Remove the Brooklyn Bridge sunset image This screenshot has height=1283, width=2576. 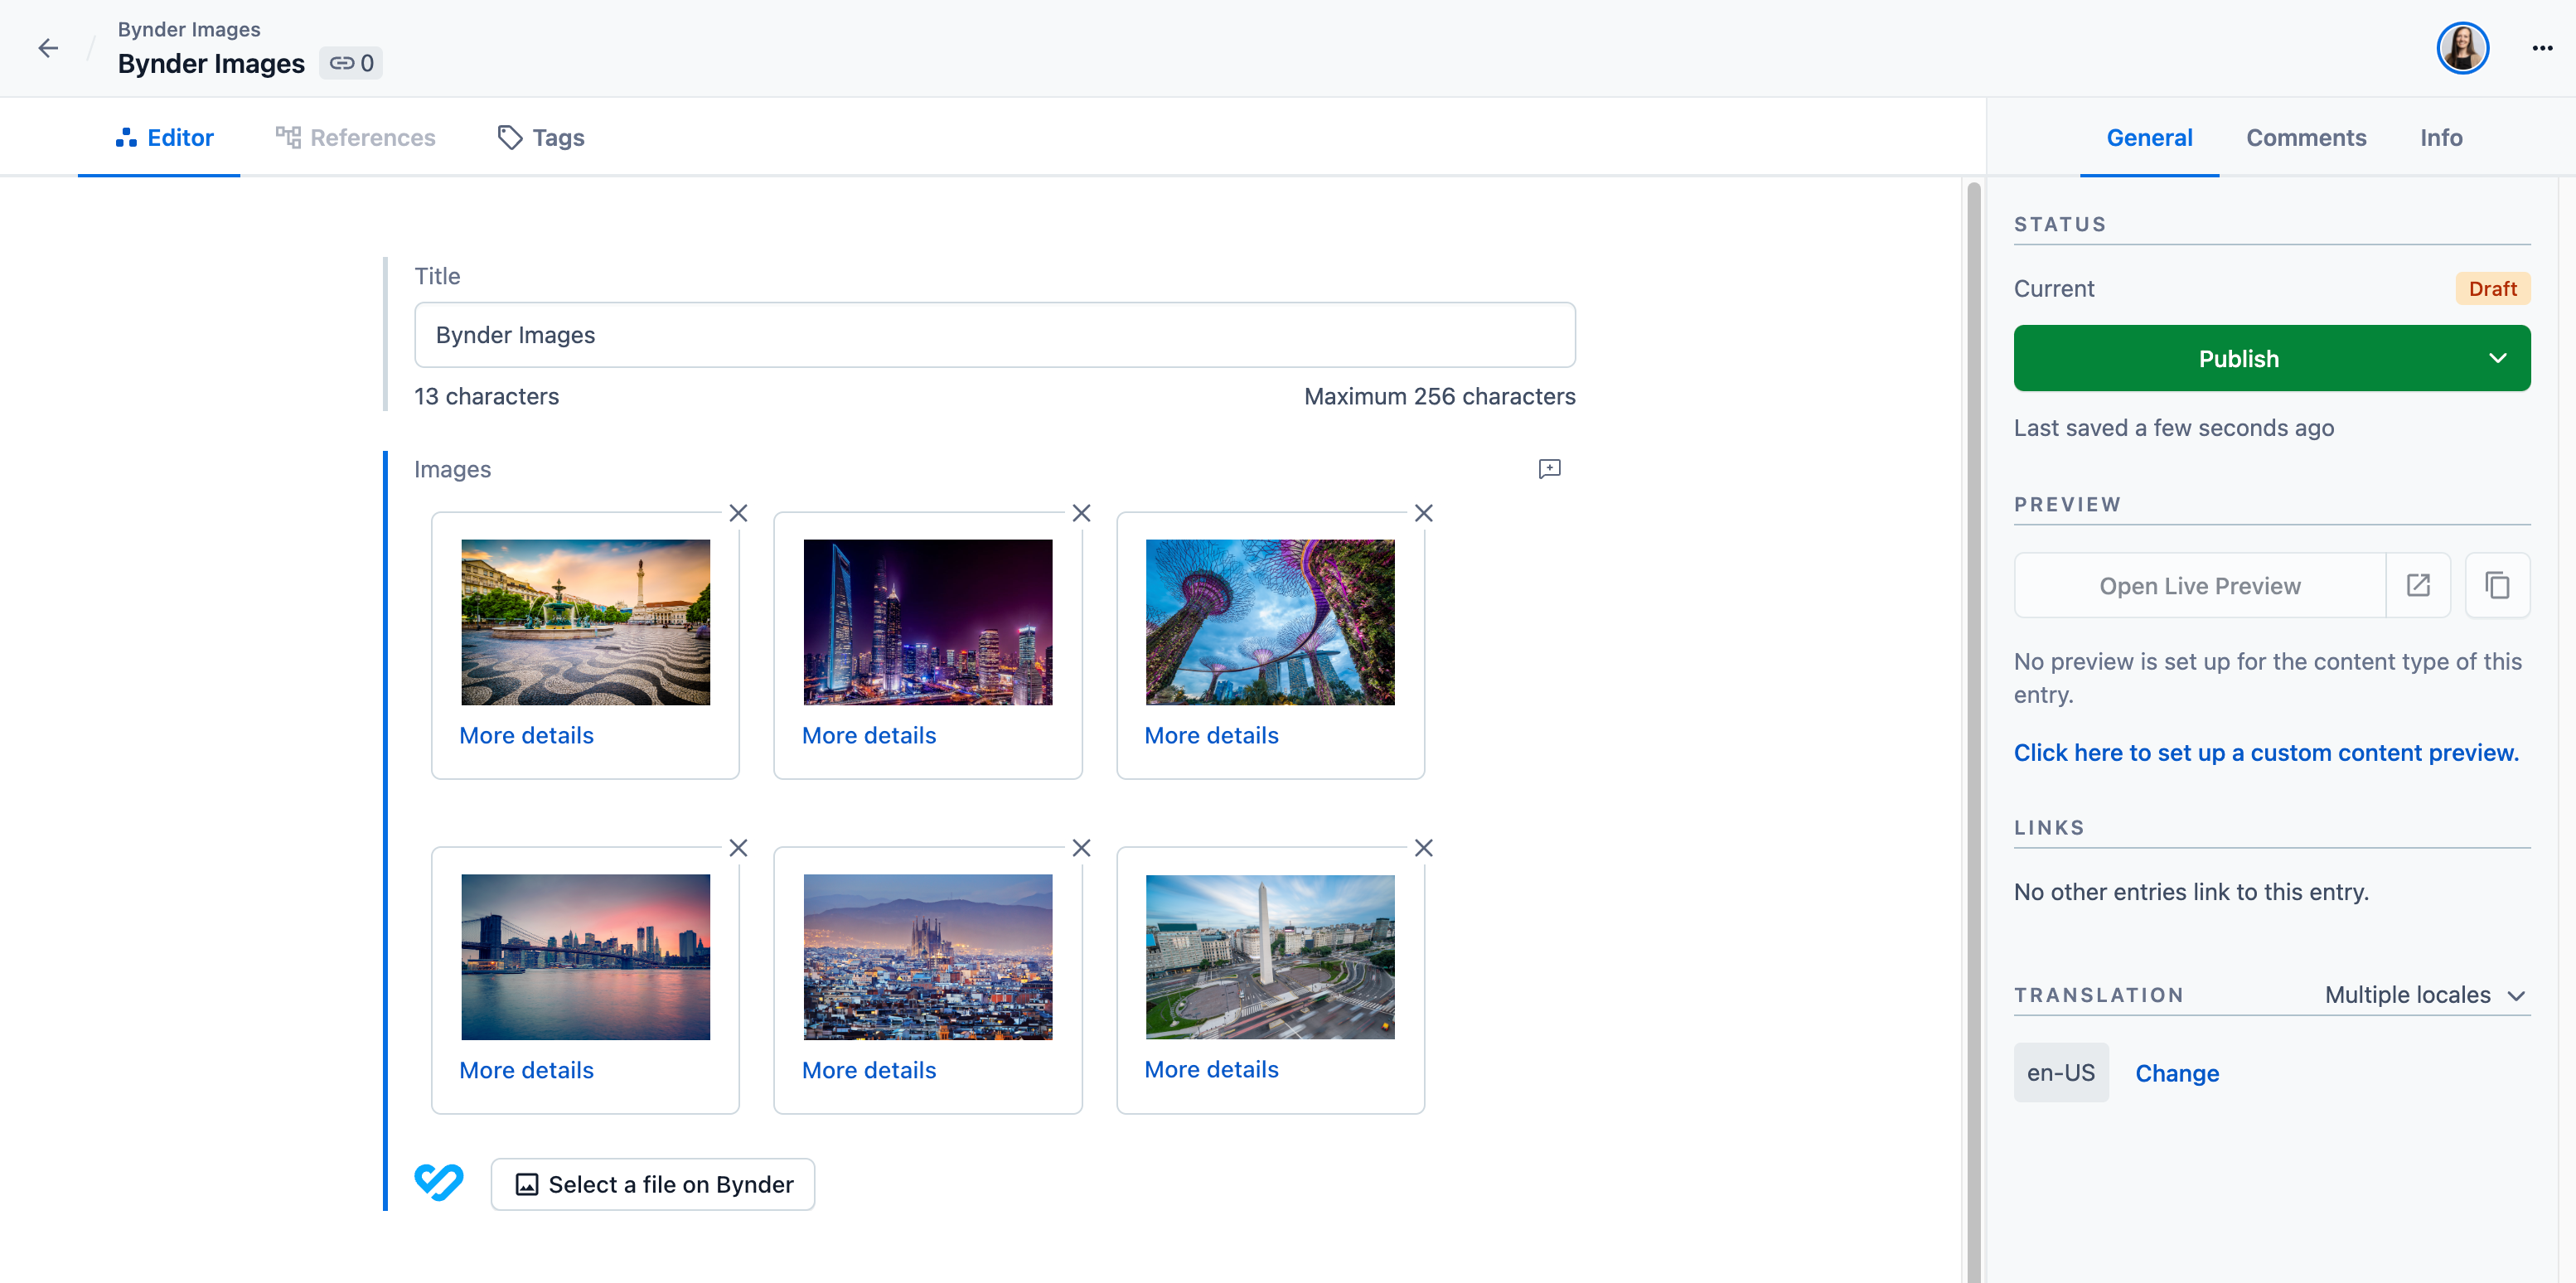point(738,848)
